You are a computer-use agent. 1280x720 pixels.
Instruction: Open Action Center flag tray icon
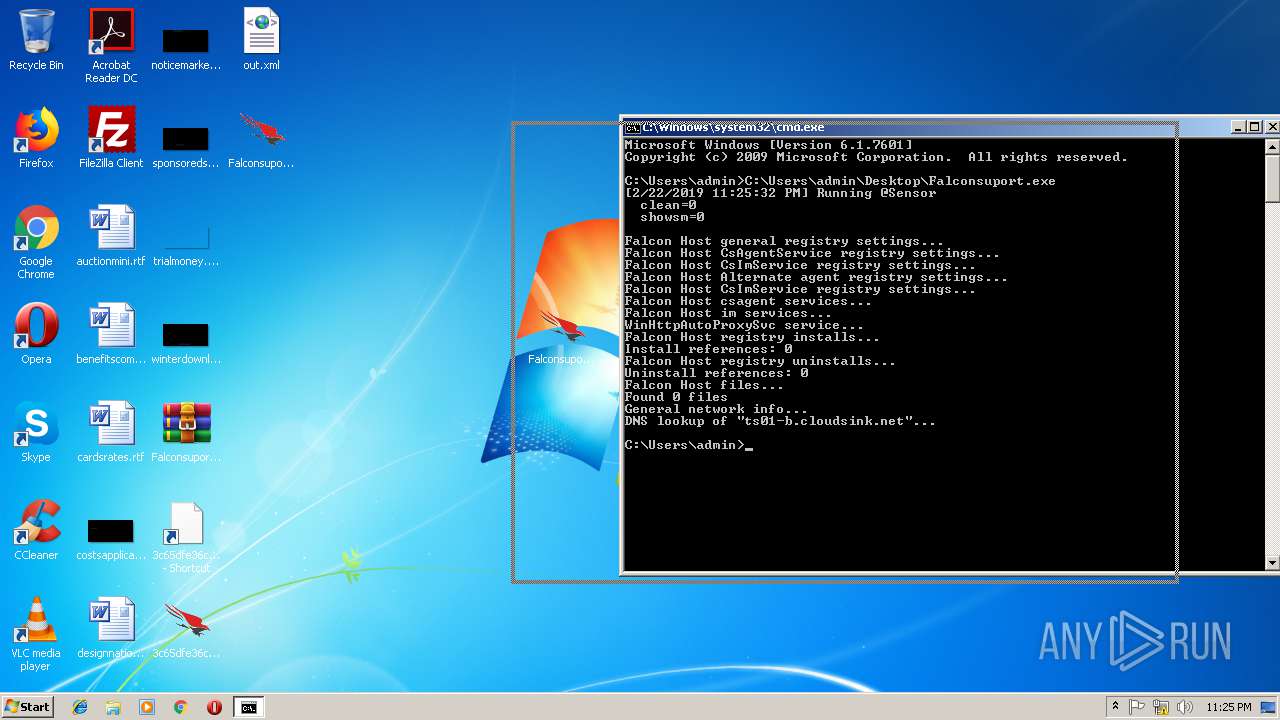pos(1137,707)
